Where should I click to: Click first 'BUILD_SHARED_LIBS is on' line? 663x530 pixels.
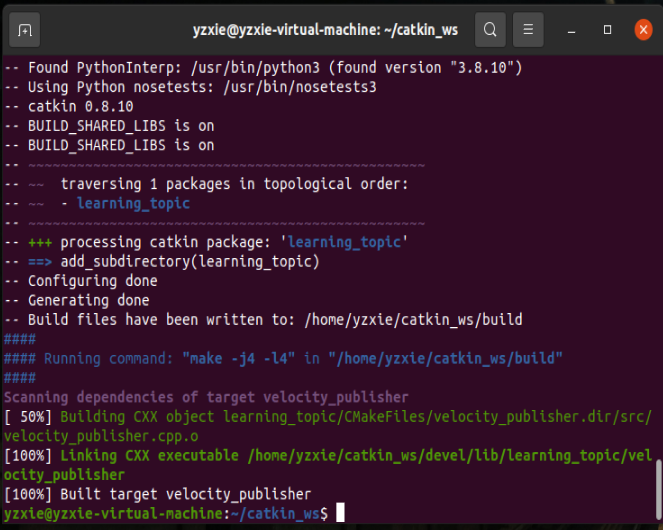[x=109, y=126]
